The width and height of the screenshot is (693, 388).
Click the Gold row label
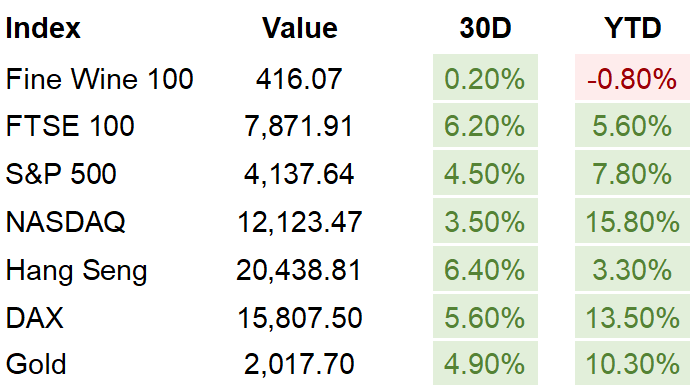tap(36, 365)
